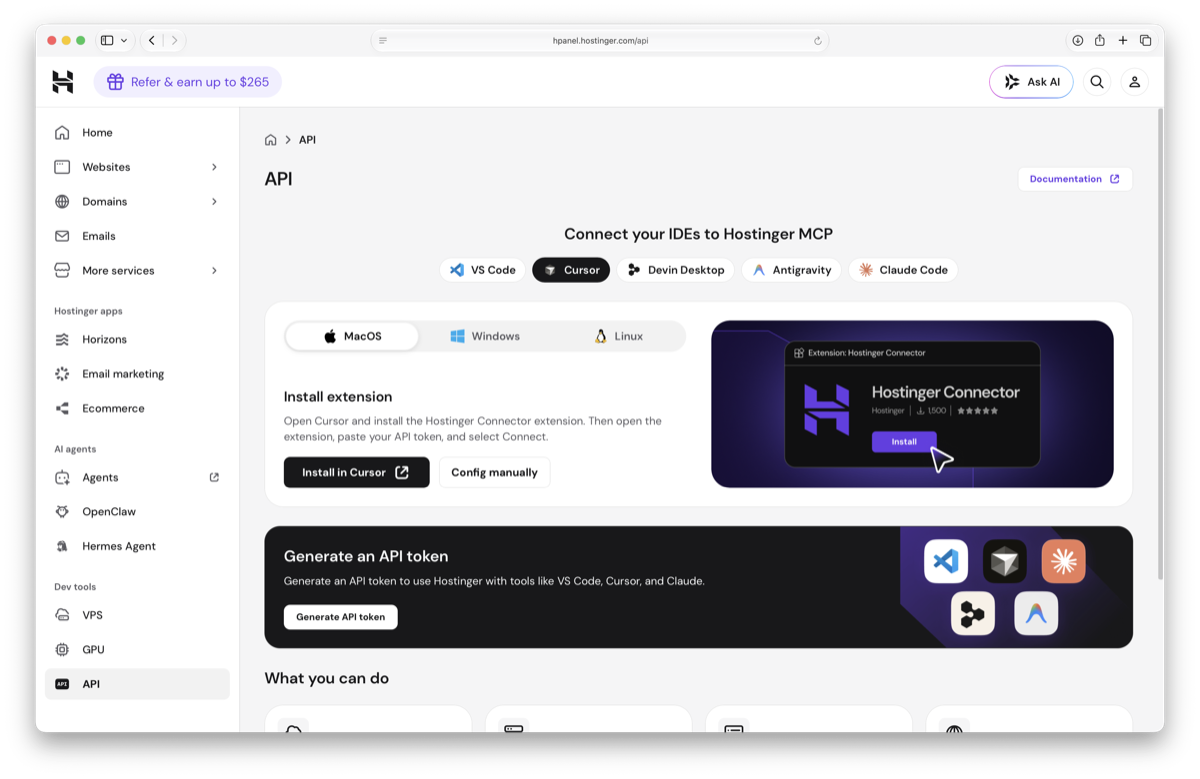Viewport: 1200px width, 779px height.
Task: Click the OpenClaw sidebar icon
Action: (62, 511)
